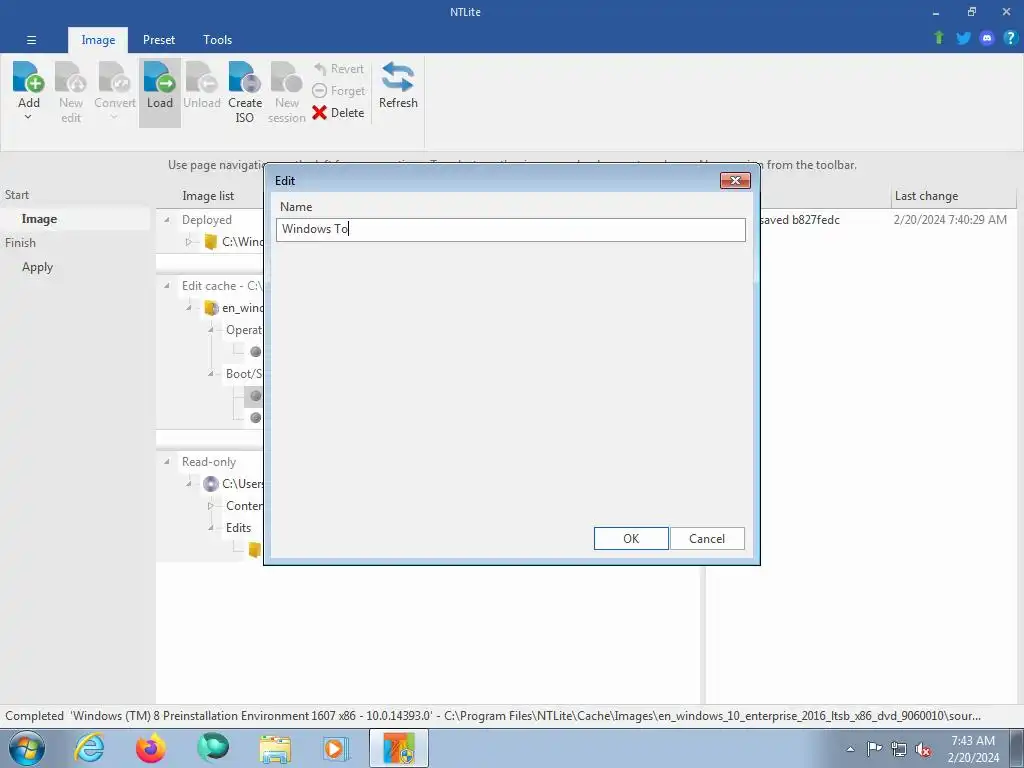
Task: Click the Refresh toolbar icon
Action: [x=398, y=77]
